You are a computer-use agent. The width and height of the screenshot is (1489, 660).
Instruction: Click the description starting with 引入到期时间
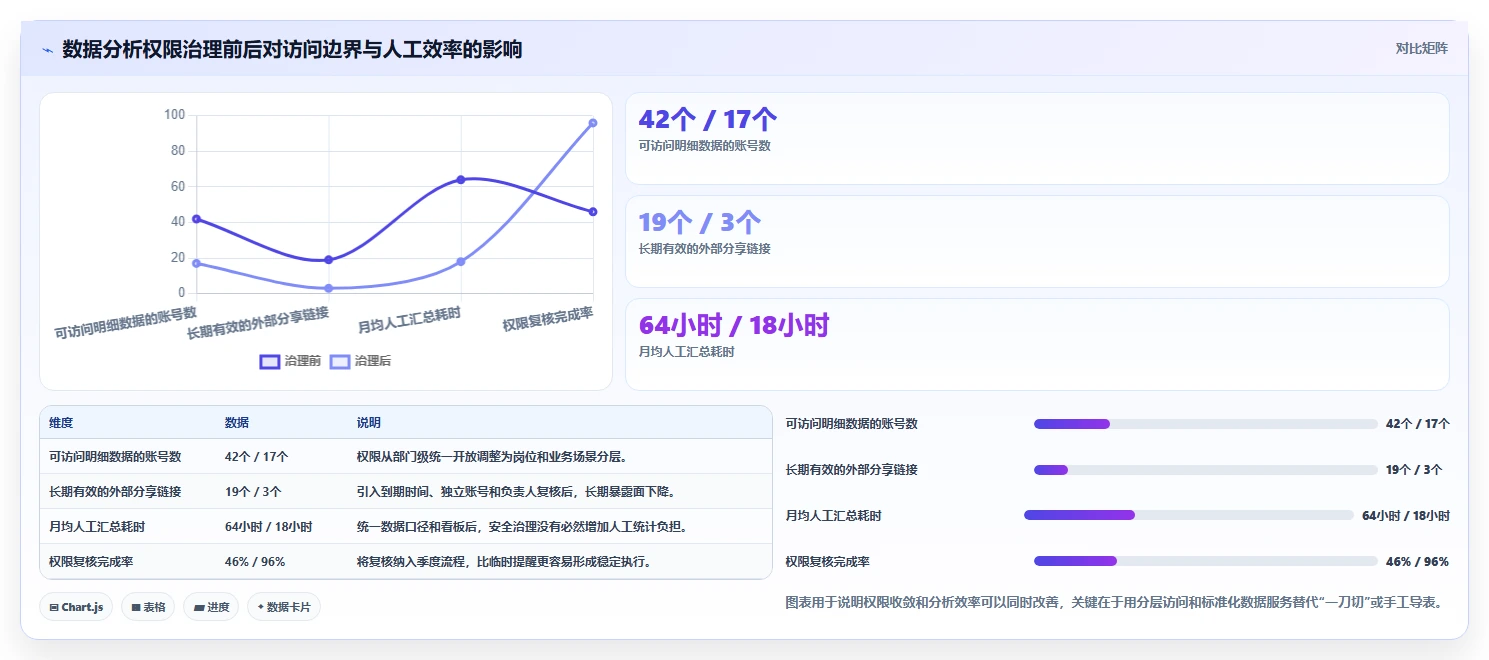pos(517,491)
